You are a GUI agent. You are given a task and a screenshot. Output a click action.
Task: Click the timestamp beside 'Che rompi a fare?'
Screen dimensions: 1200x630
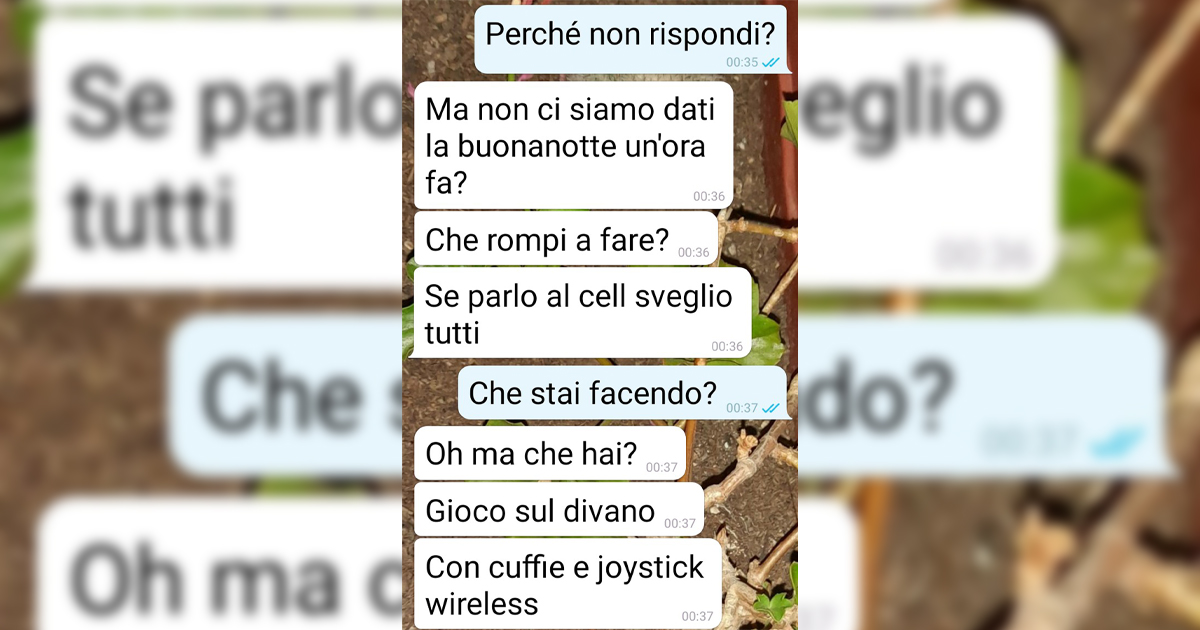pyautogui.click(x=694, y=253)
